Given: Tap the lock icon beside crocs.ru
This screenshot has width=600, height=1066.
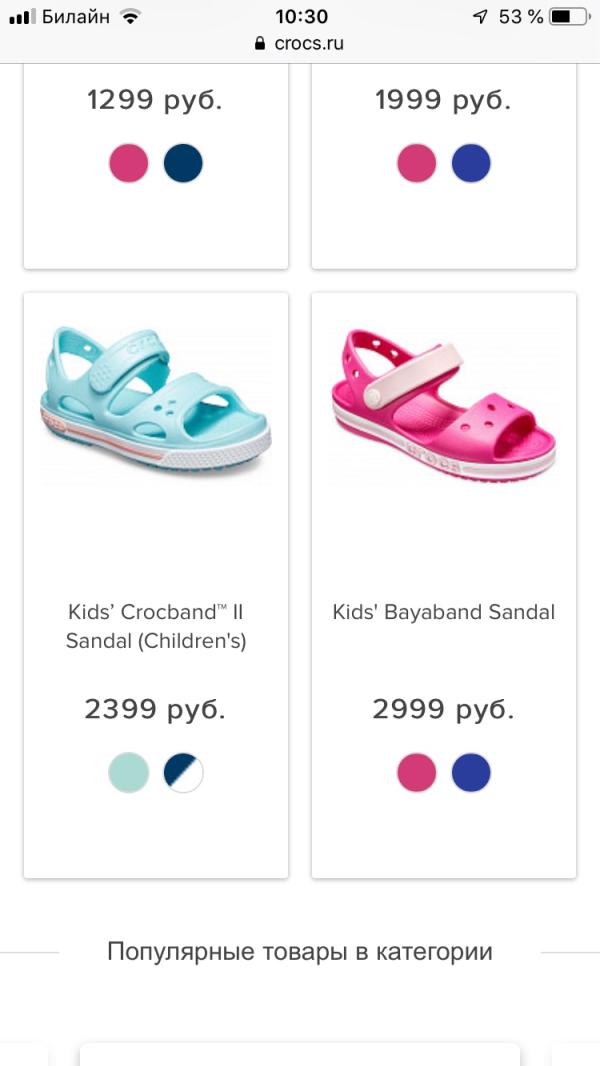Looking at the screenshot, I should [259, 44].
